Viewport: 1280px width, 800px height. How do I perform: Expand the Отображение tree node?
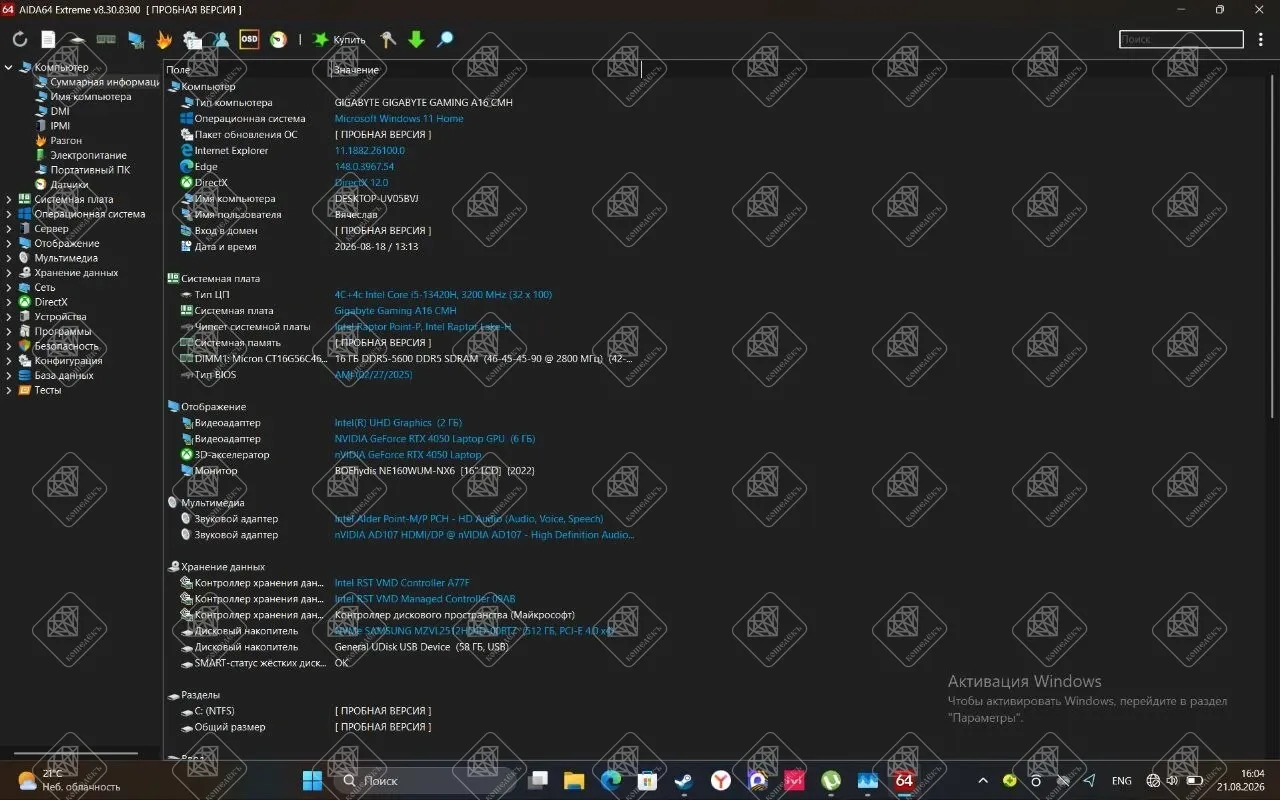[x=9, y=244]
